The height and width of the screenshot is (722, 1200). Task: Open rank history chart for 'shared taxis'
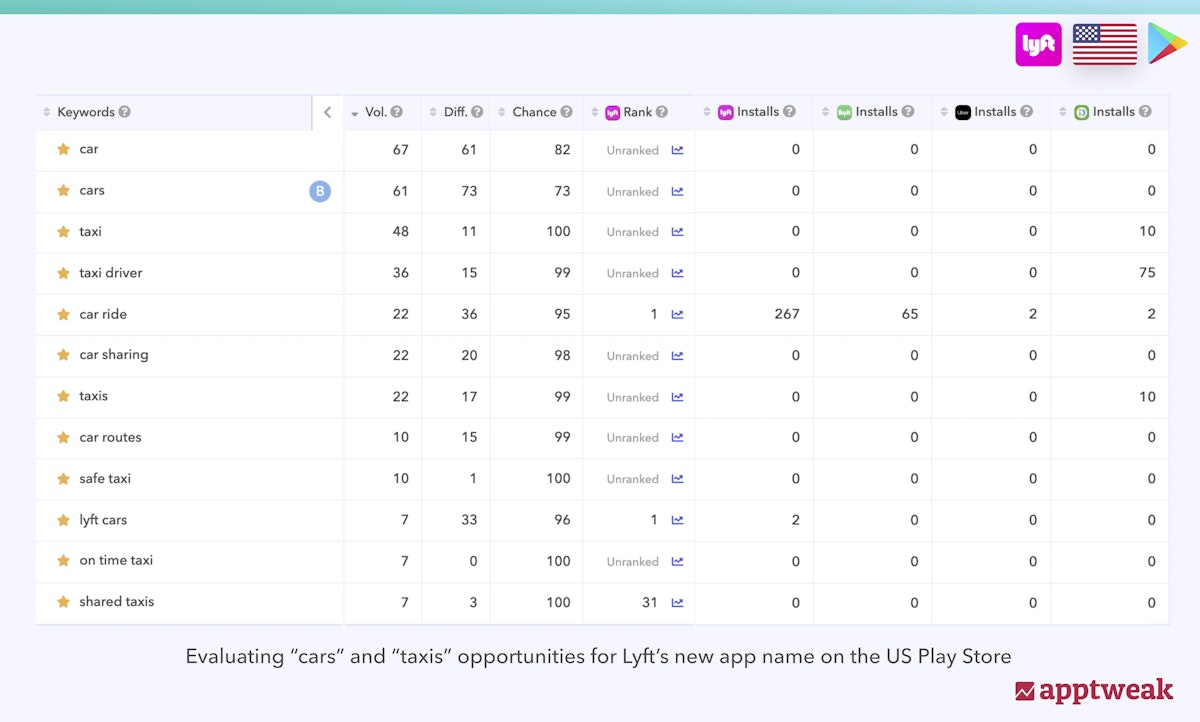point(677,603)
